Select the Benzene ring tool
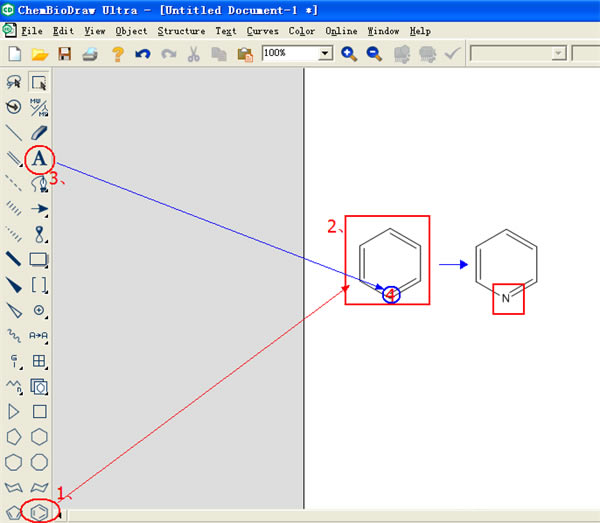Screen dimensions: 600x523 (39, 511)
